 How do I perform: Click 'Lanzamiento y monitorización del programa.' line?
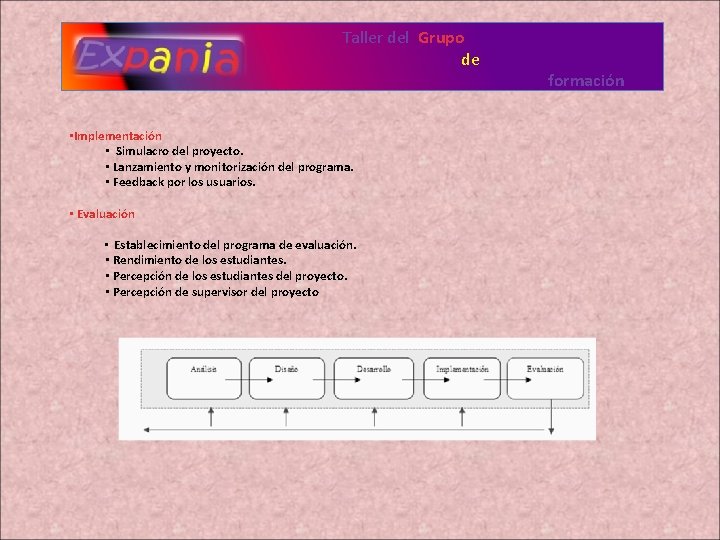(x=233, y=167)
